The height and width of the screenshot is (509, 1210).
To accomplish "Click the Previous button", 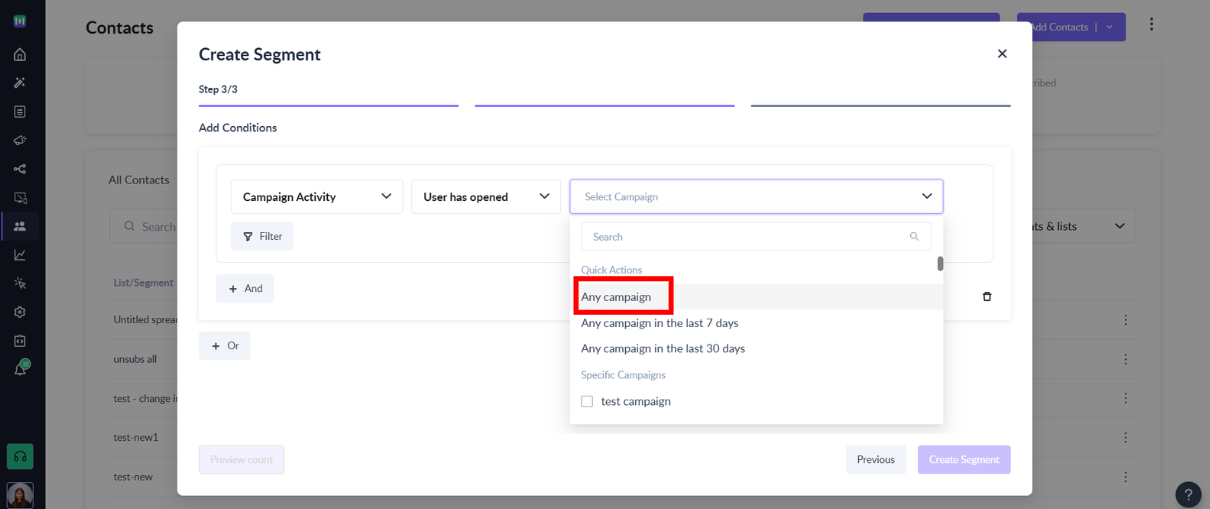I will coord(875,460).
